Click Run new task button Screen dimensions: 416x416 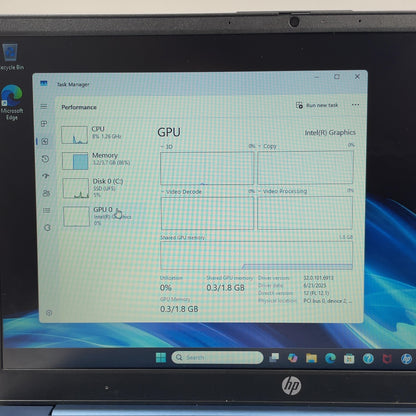(317, 105)
